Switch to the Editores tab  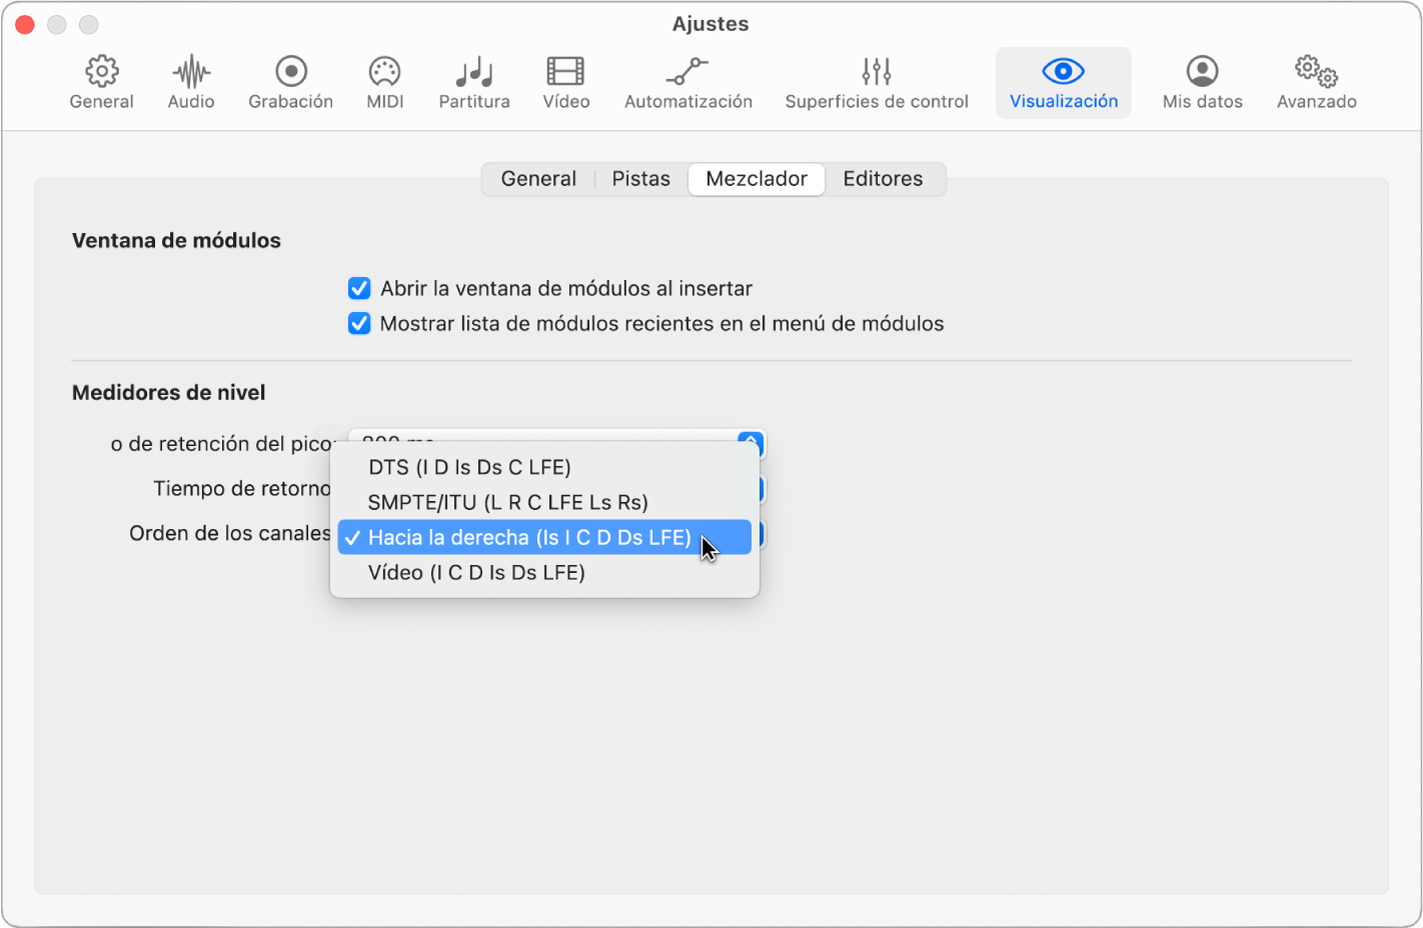click(x=882, y=179)
